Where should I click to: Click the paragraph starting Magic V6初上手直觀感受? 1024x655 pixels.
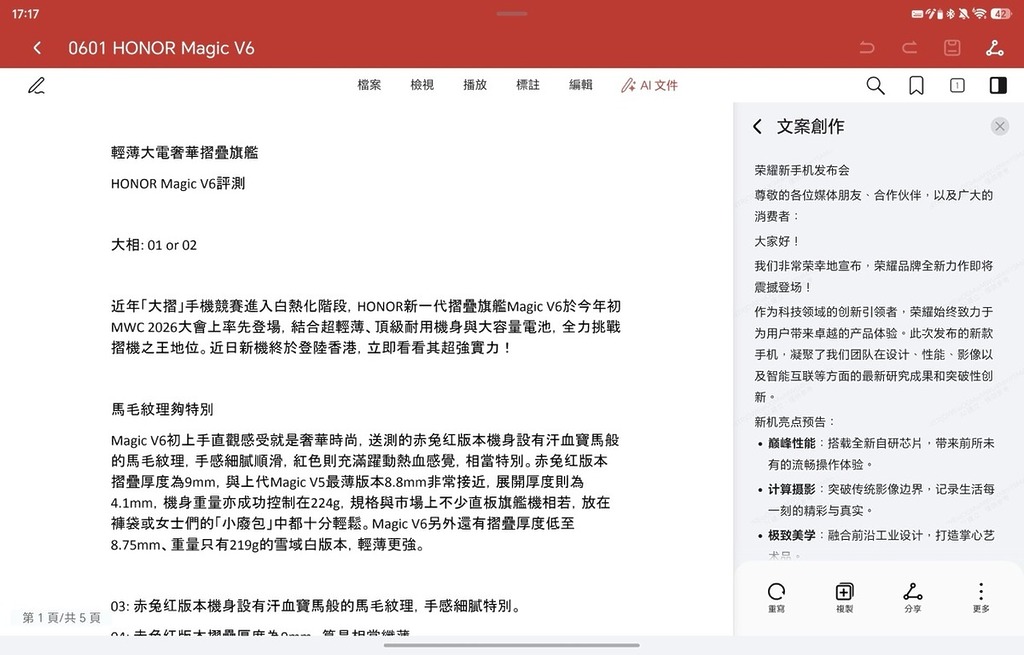click(x=366, y=492)
